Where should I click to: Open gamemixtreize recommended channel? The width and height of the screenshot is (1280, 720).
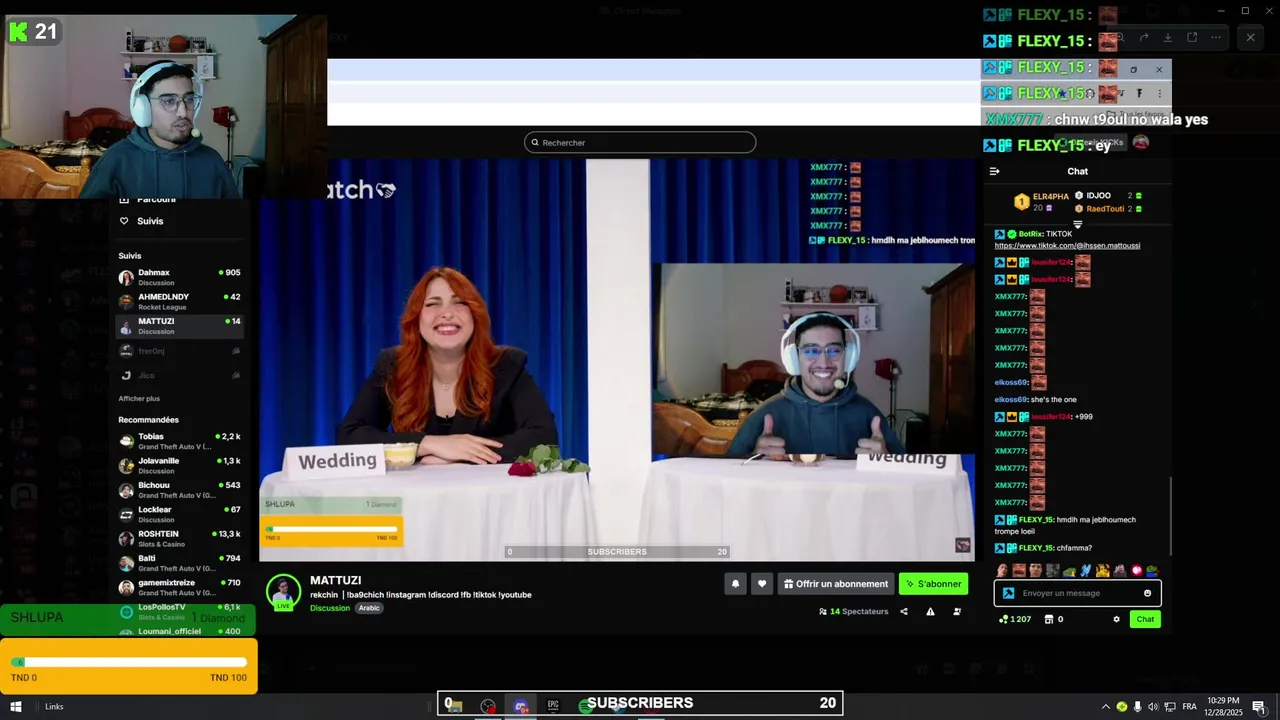click(x=180, y=587)
